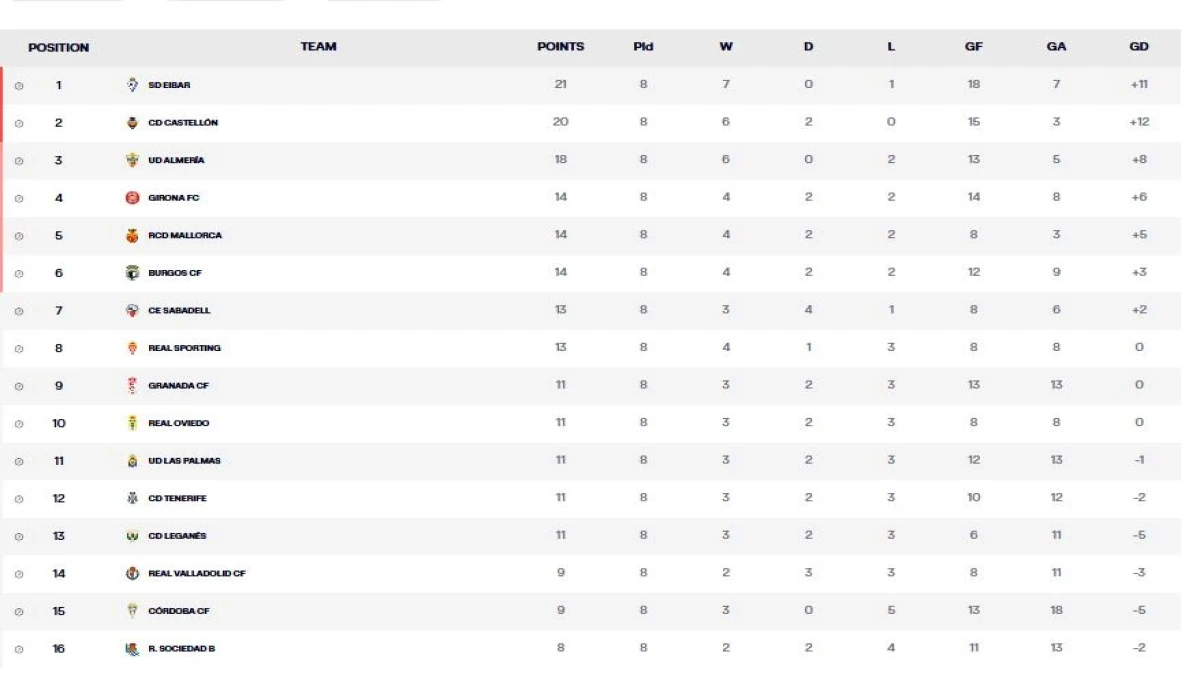The width and height of the screenshot is (1200, 675).
Task: Expand the row indicator for position 7
Action: [x=19, y=310]
